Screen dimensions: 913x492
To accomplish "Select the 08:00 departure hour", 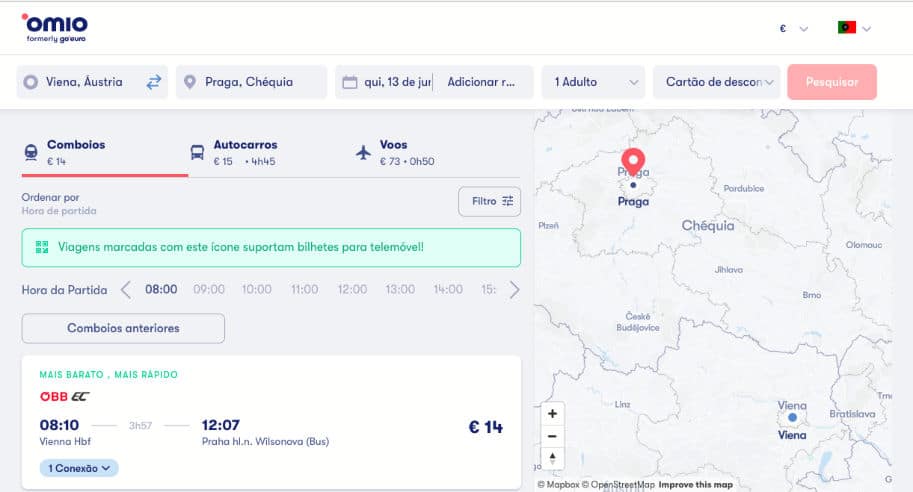I will [x=161, y=289].
